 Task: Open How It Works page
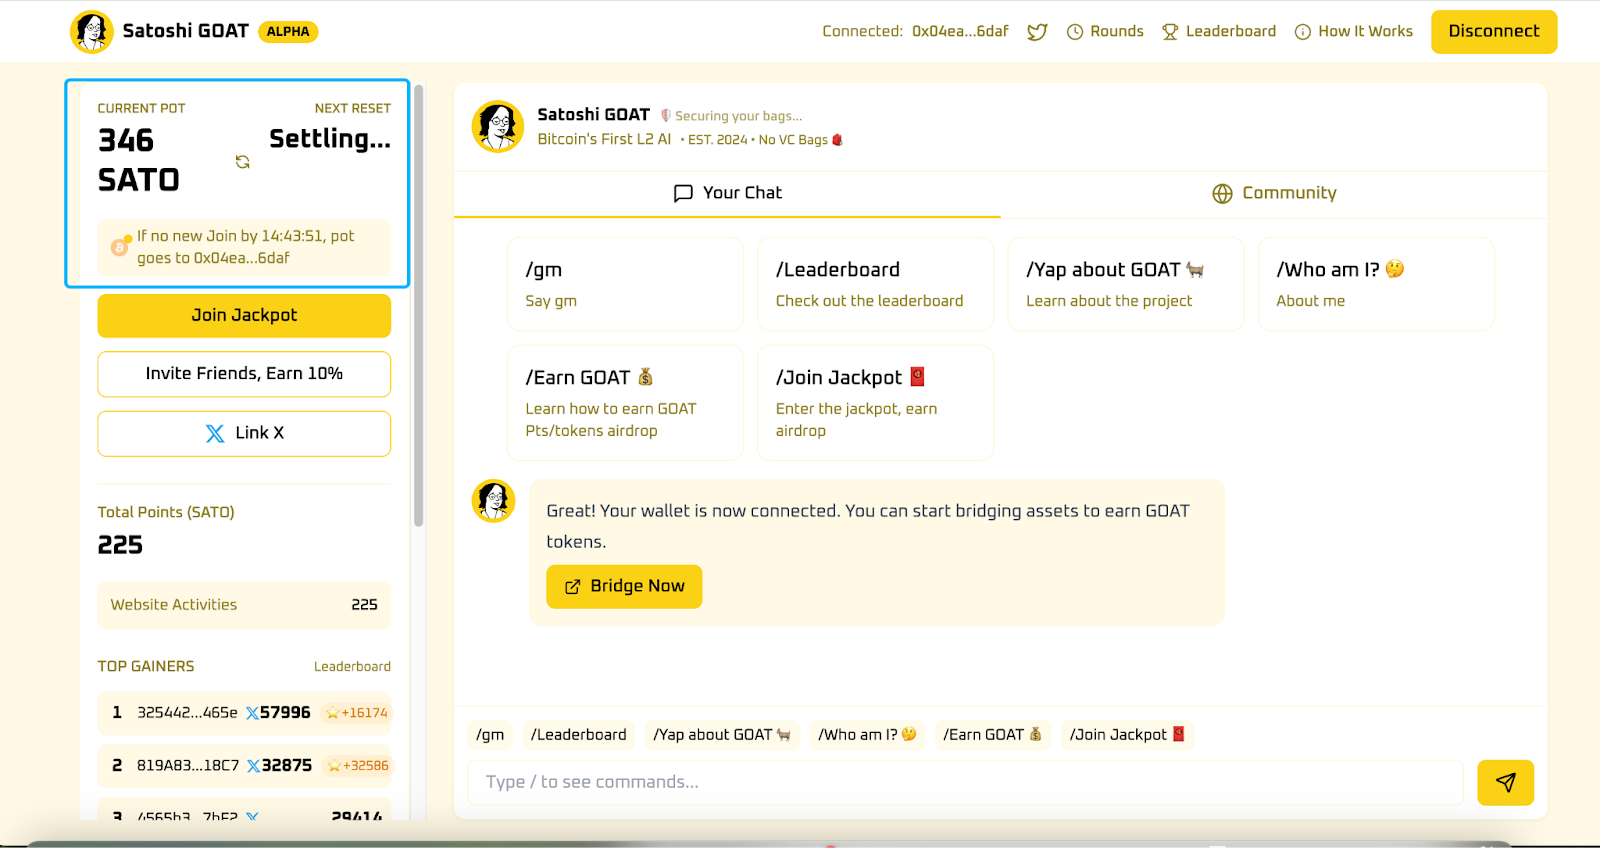(x=1354, y=32)
